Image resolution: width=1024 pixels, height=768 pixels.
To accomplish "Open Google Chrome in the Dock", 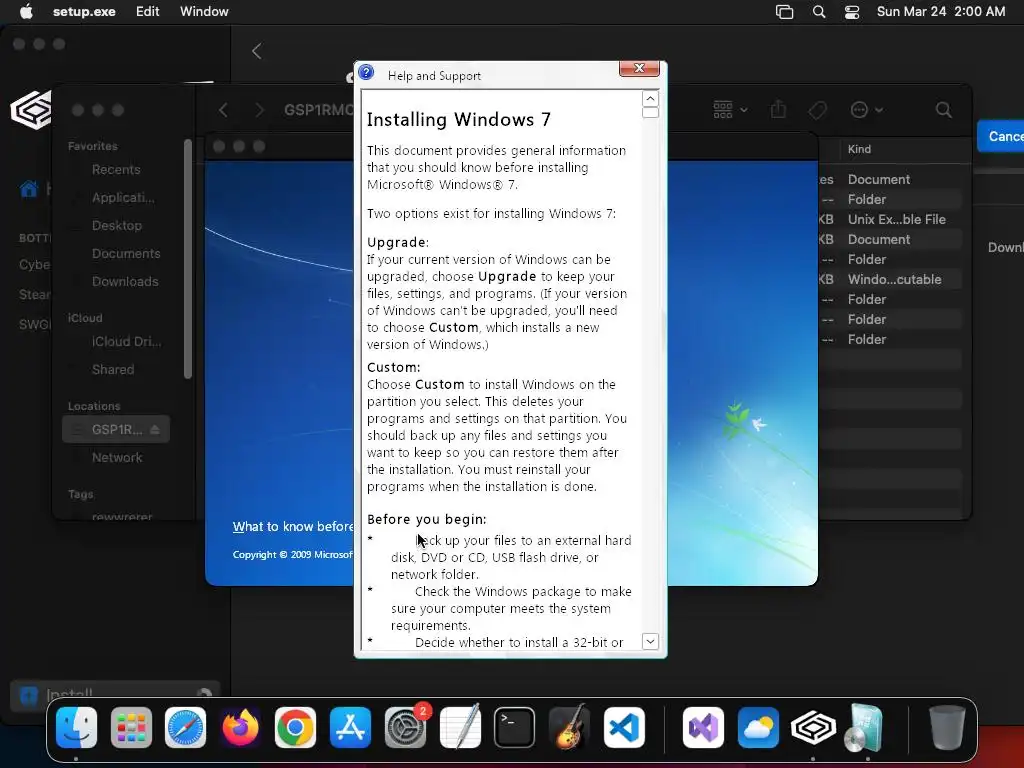I will click(x=295, y=728).
